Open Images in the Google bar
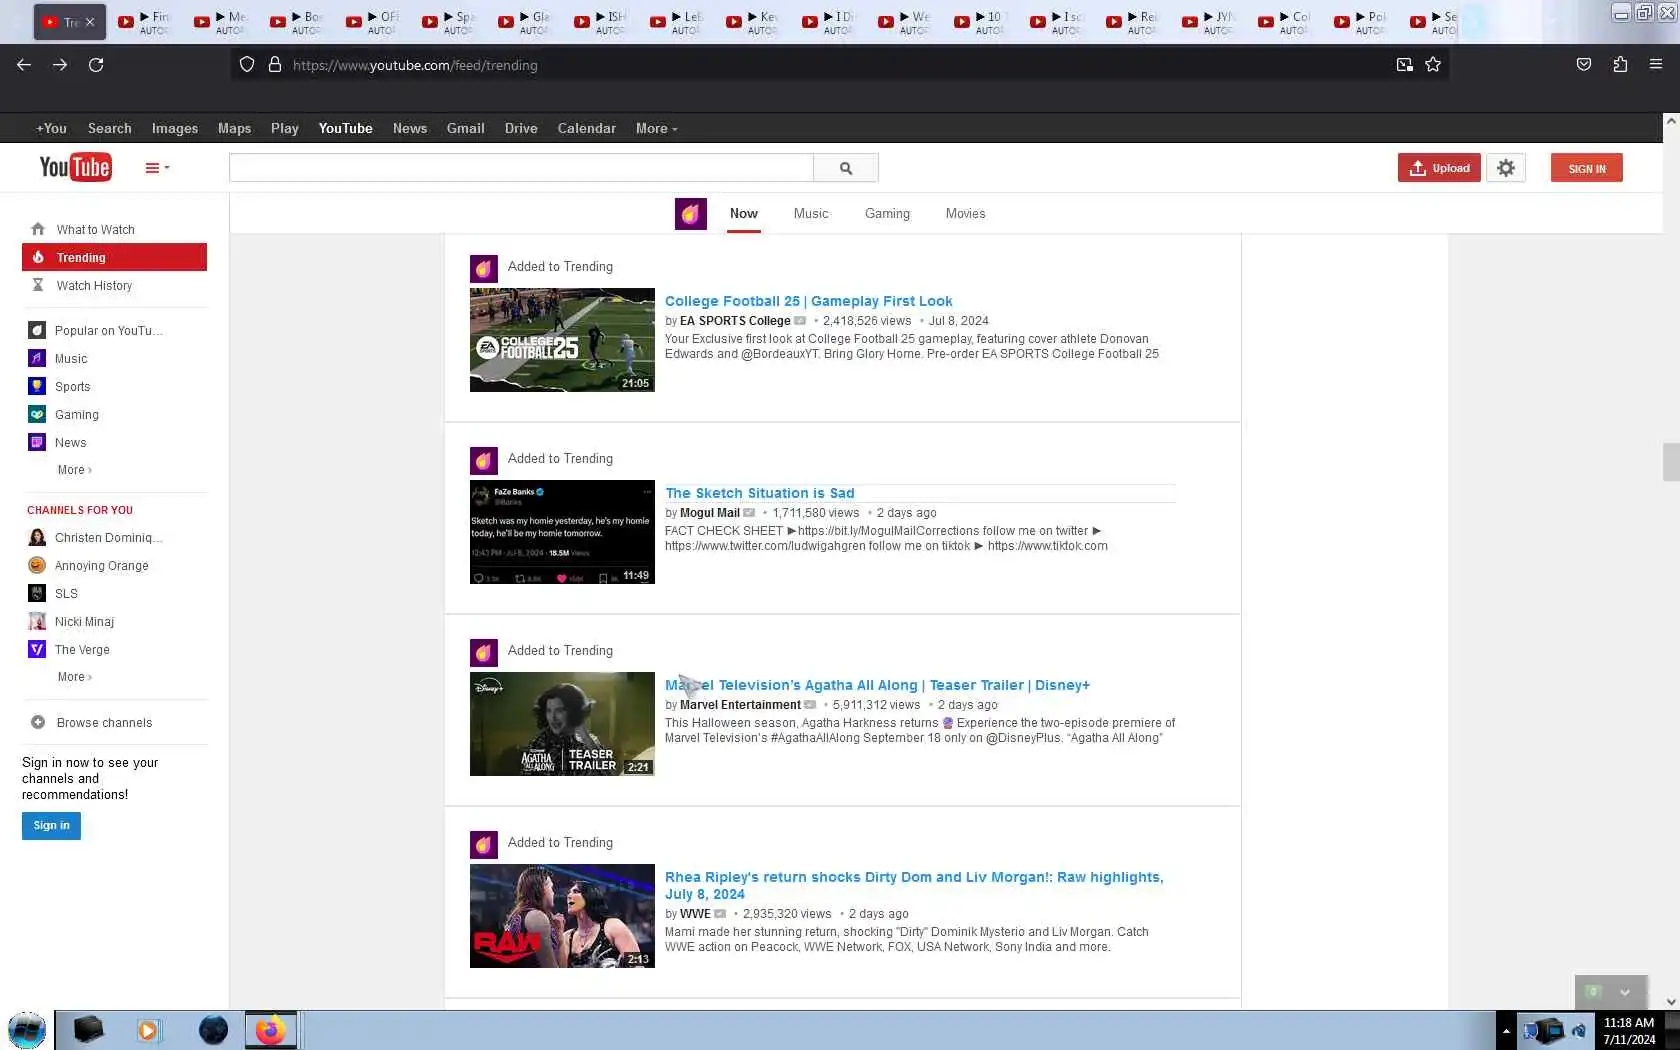This screenshot has width=1680, height=1050. click(x=175, y=128)
